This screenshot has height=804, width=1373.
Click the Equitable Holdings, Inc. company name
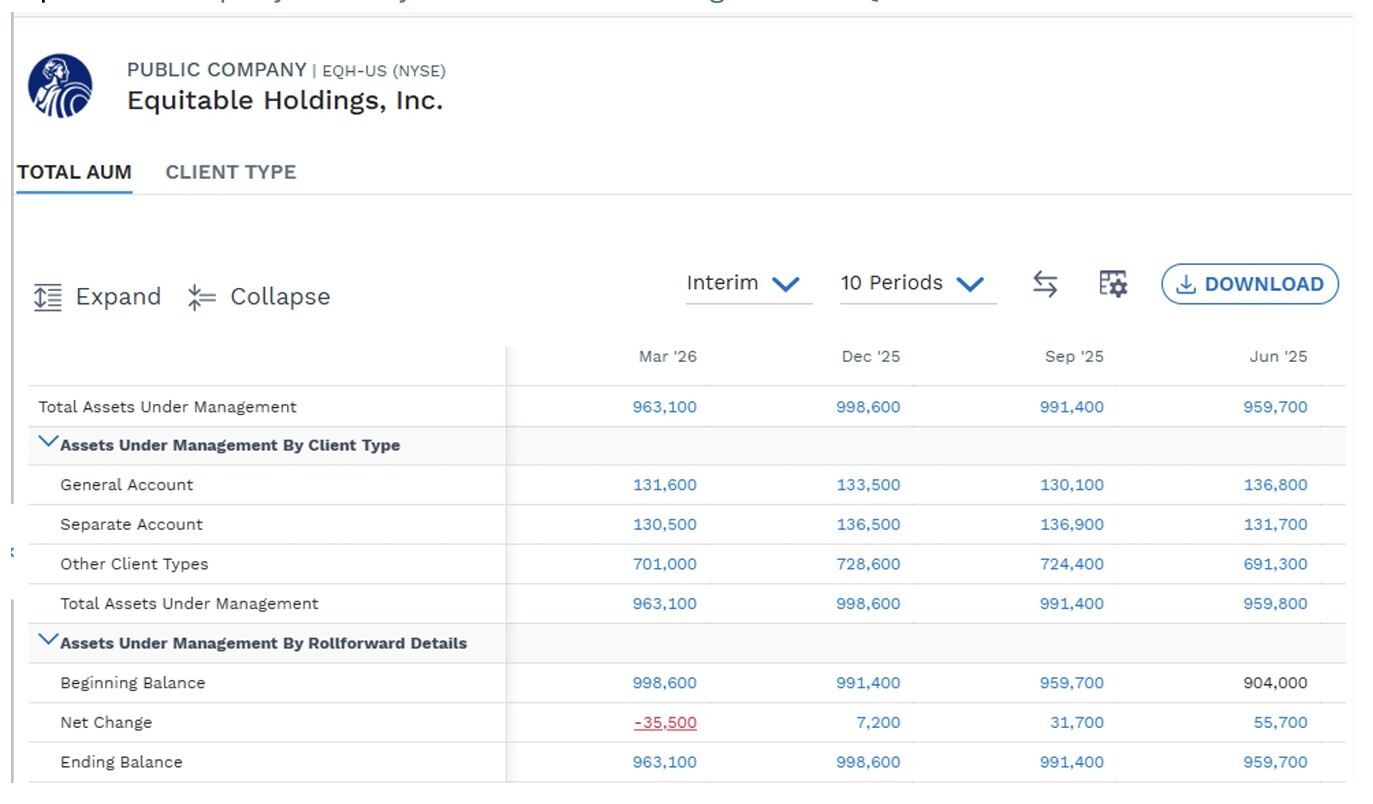tap(285, 101)
